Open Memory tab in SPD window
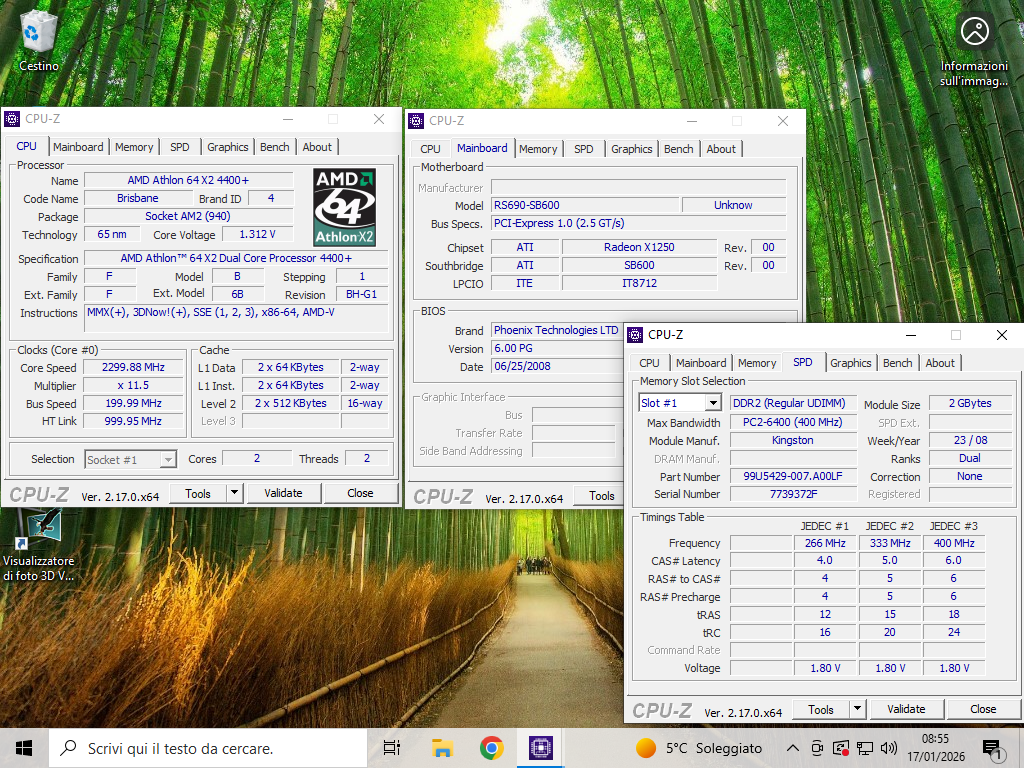Image resolution: width=1024 pixels, height=768 pixels. (x=757, y=363)
